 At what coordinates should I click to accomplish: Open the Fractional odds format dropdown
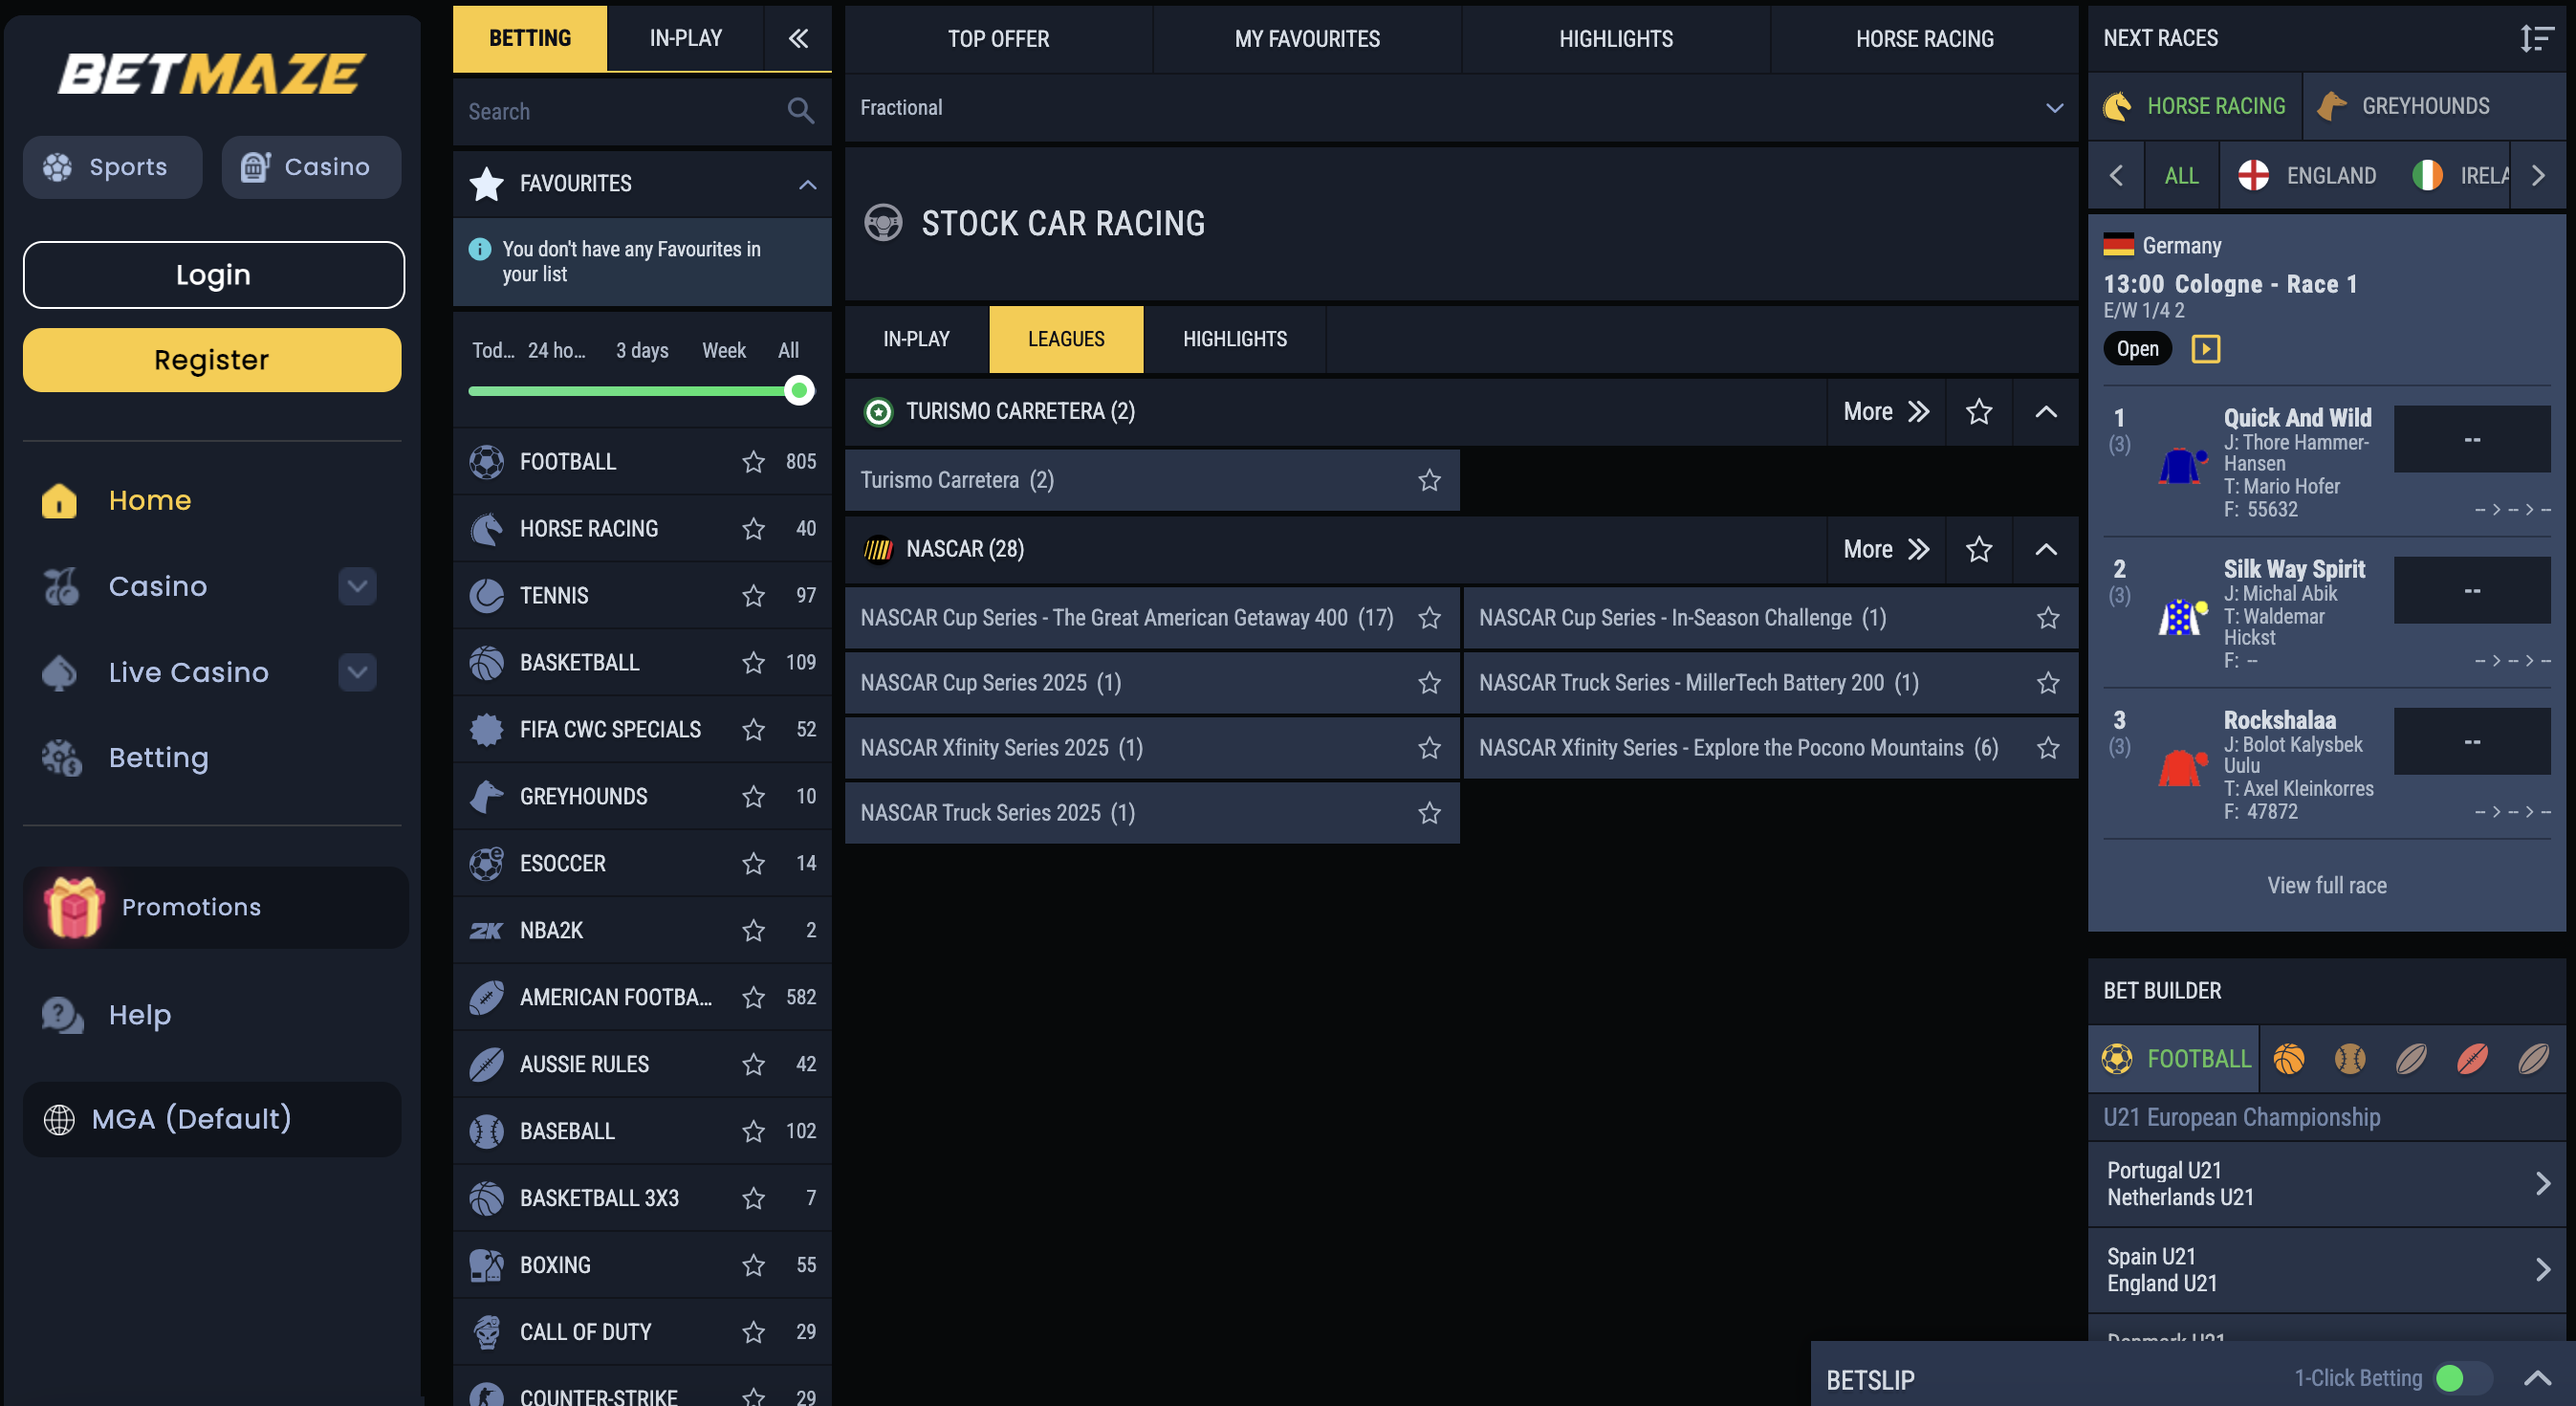[x=2054, y=107]
